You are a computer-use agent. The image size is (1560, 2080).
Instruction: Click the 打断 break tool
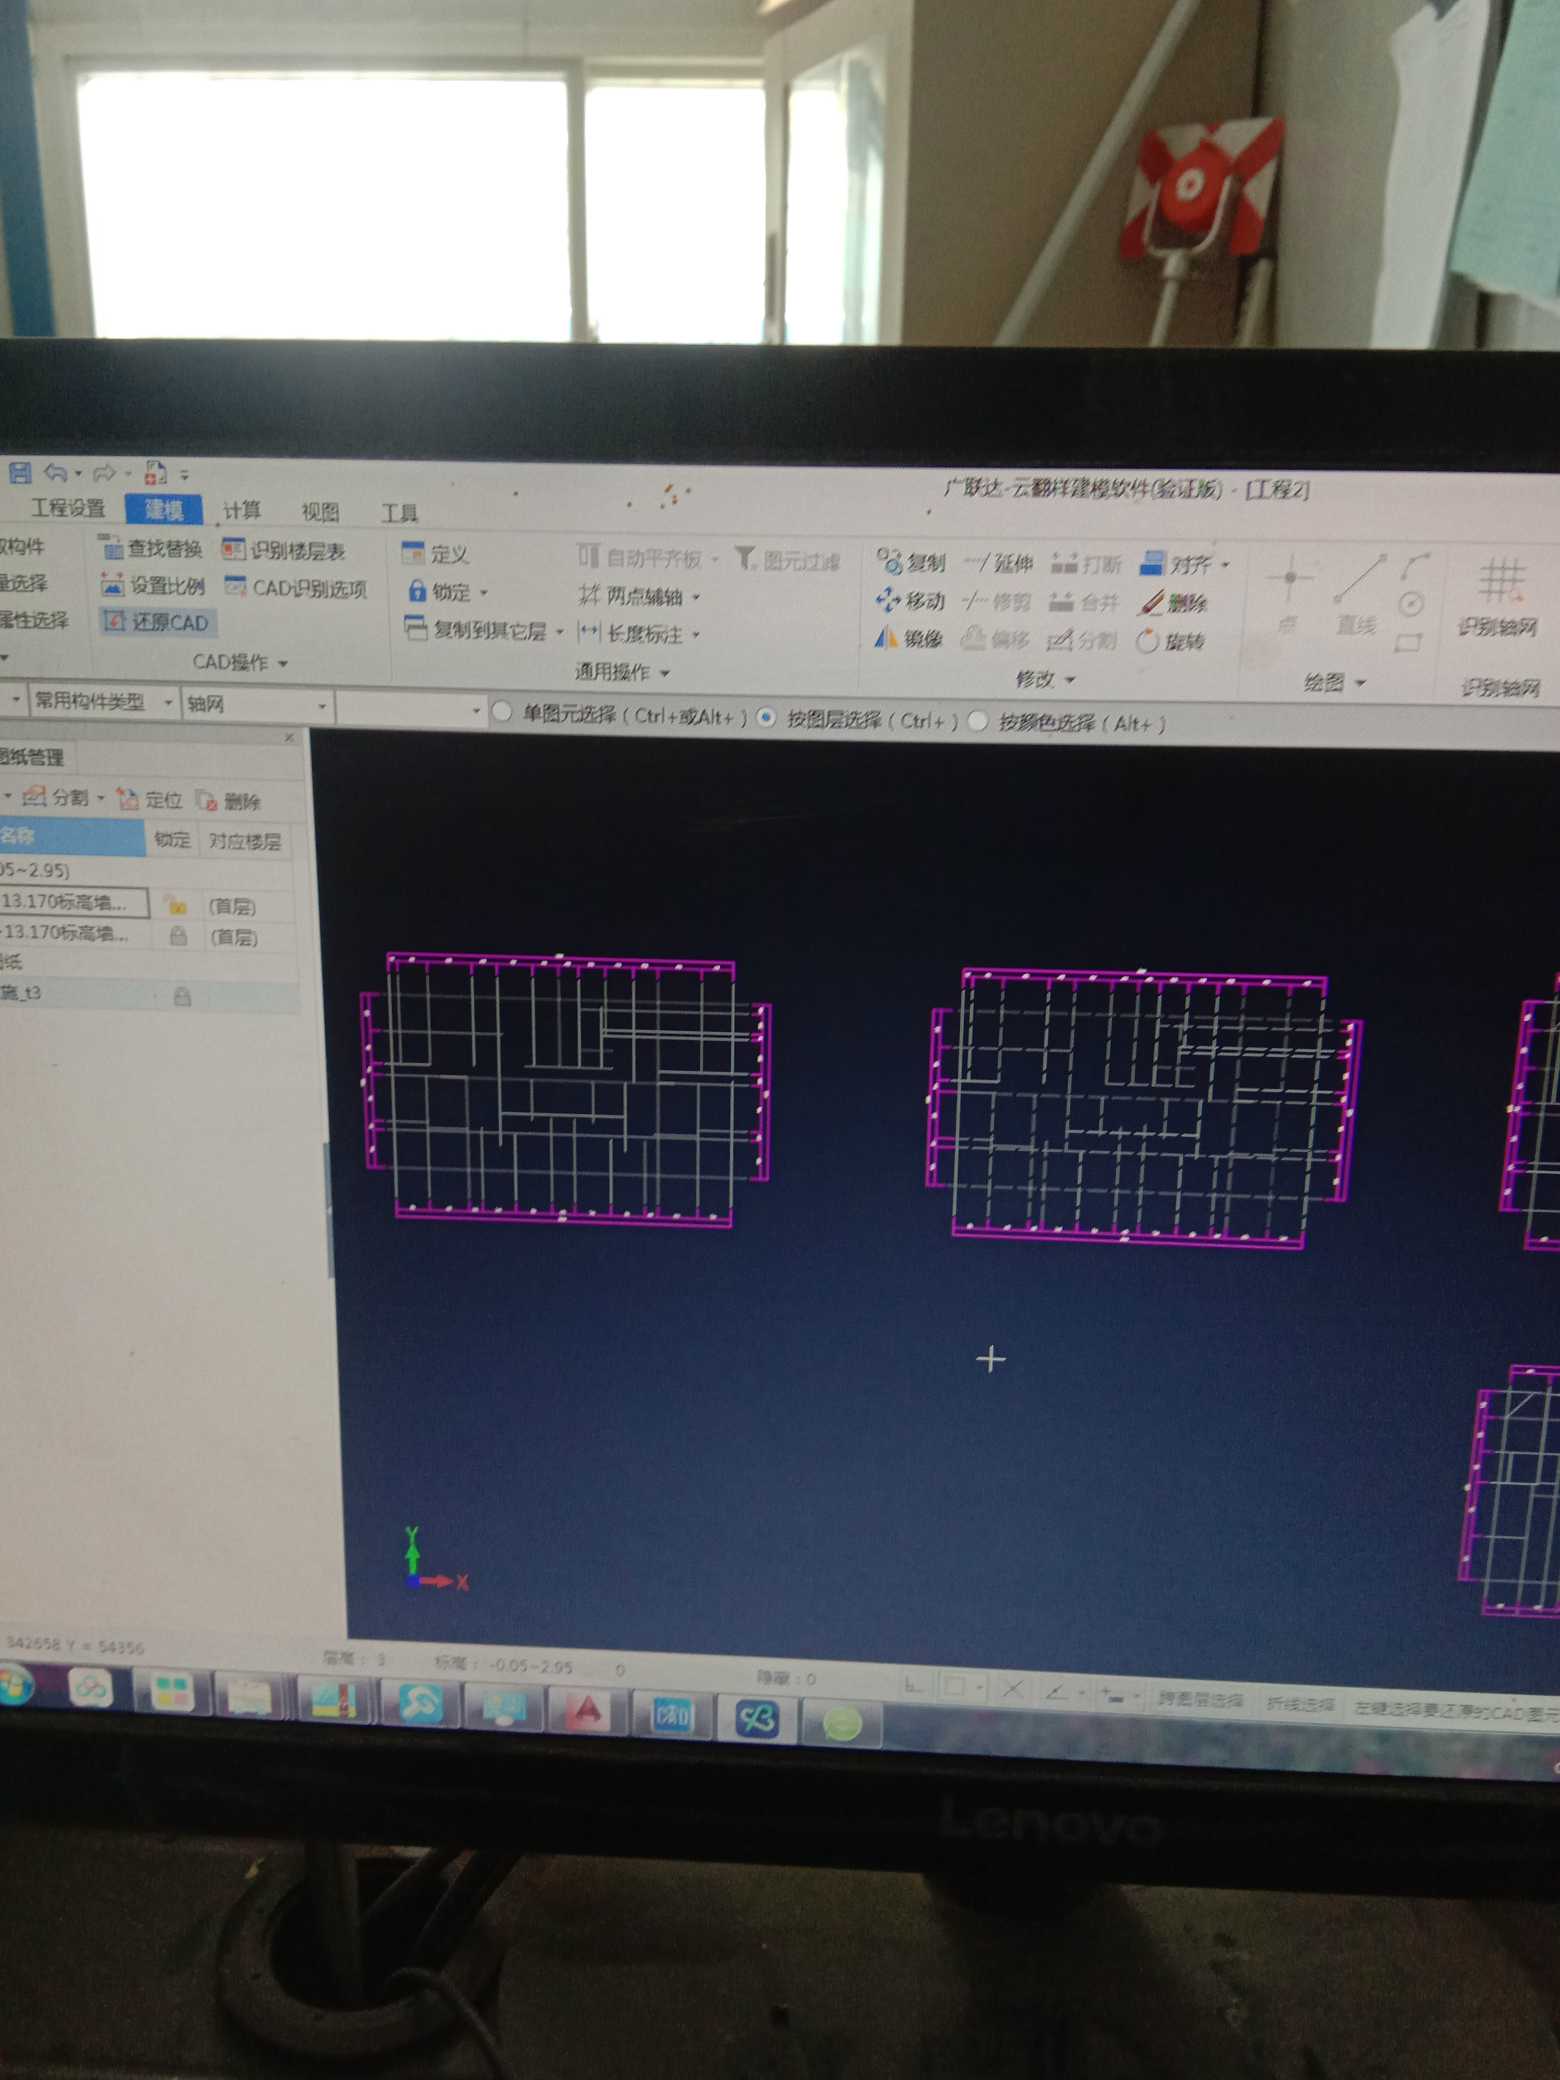tap(1087, 564)
